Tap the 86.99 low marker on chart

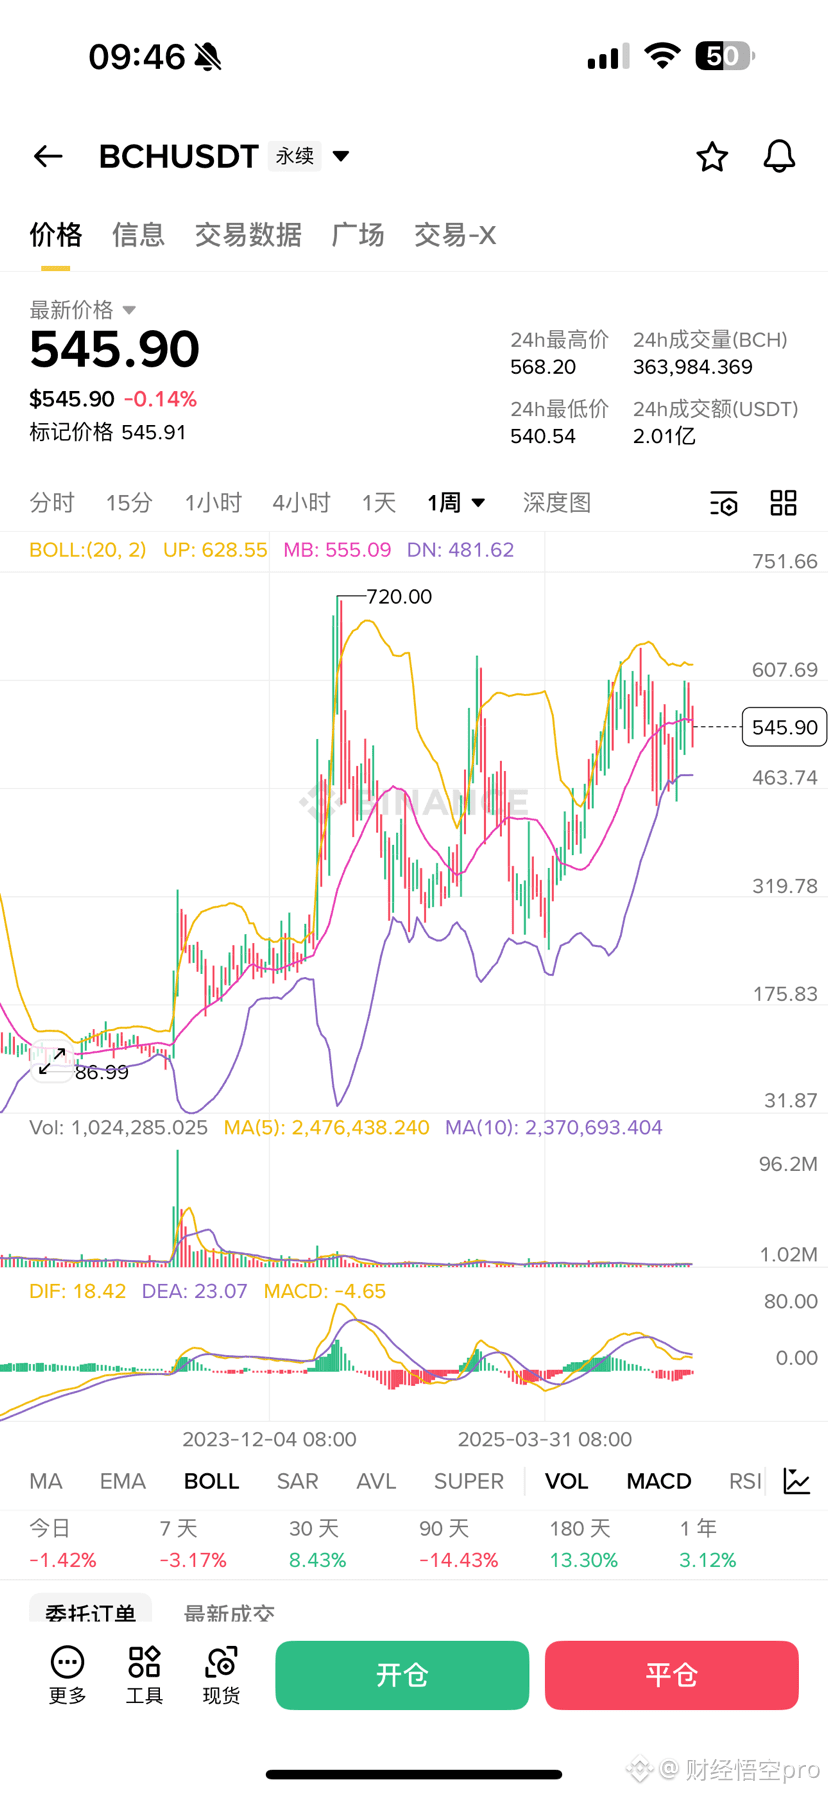[102, 1073]
